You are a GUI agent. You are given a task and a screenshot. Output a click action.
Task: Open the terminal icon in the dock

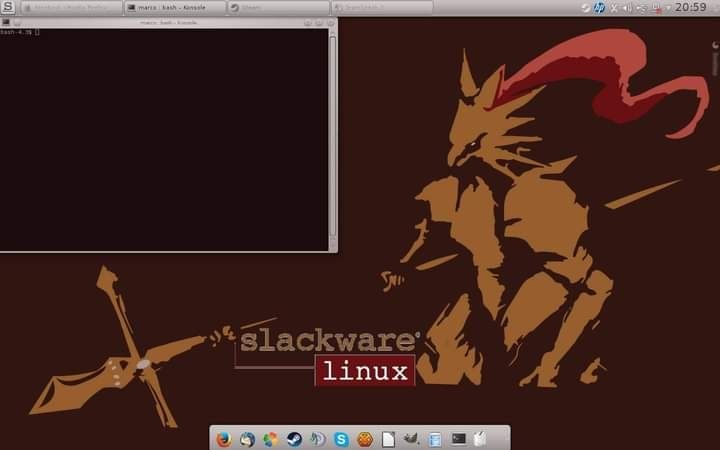pos(459,439)
